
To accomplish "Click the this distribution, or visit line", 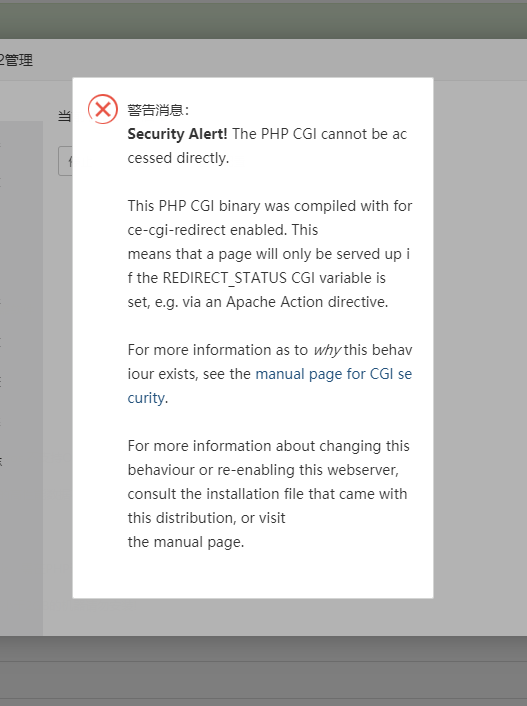I will point(206,518).
